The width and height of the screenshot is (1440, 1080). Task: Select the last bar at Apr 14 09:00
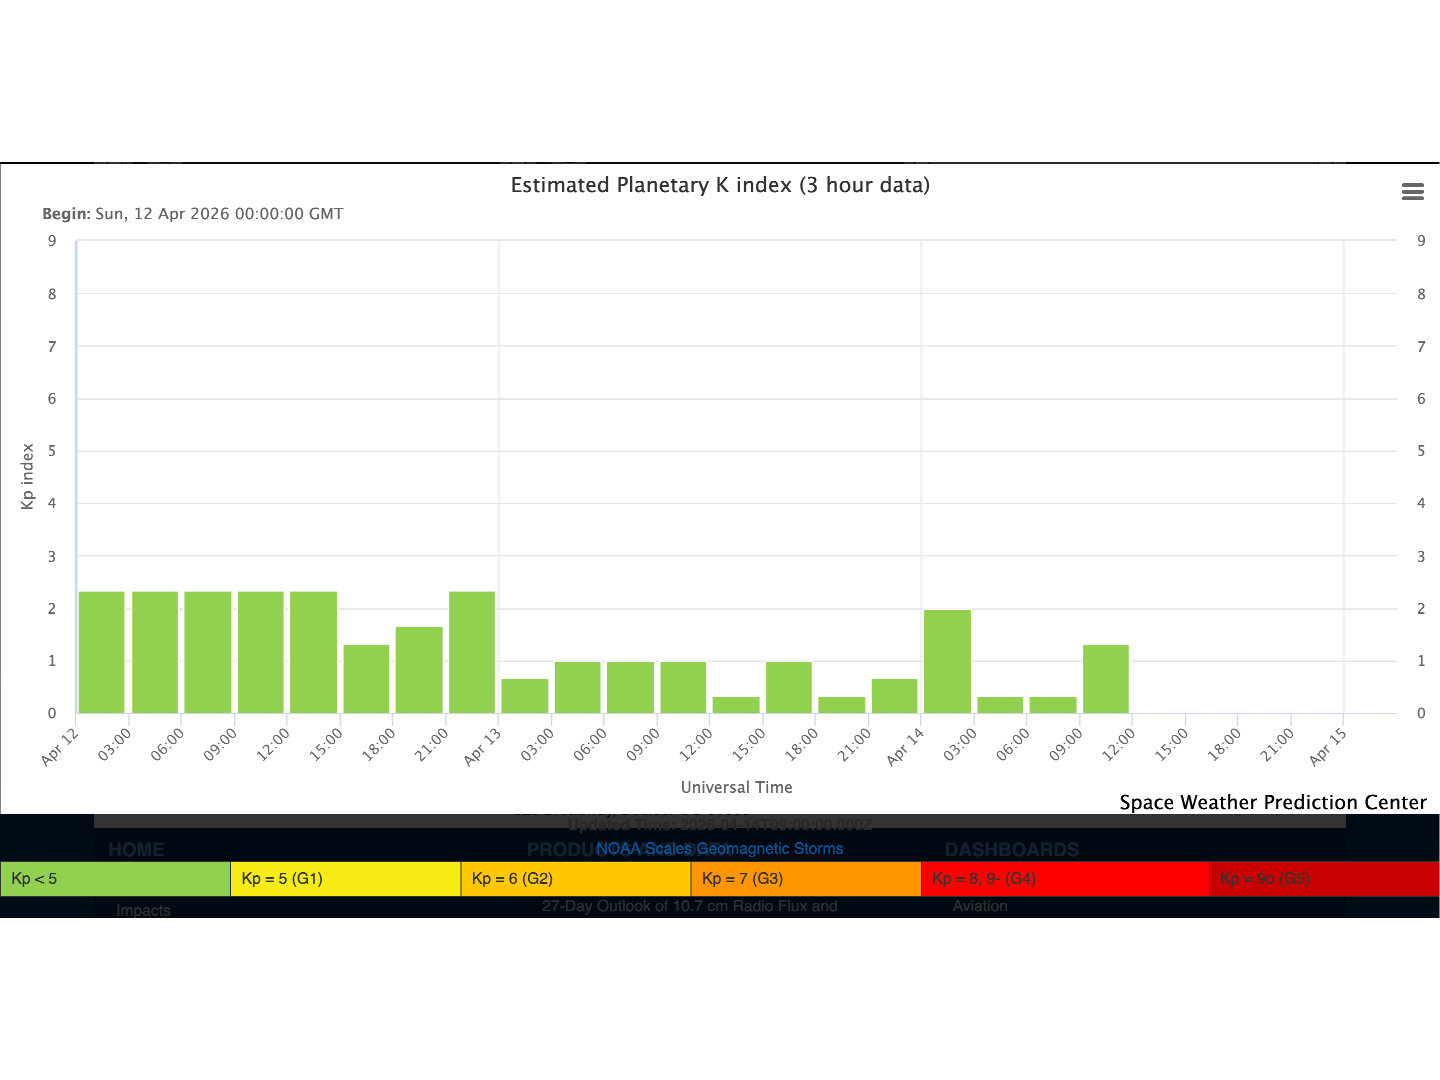[1106, 679]
